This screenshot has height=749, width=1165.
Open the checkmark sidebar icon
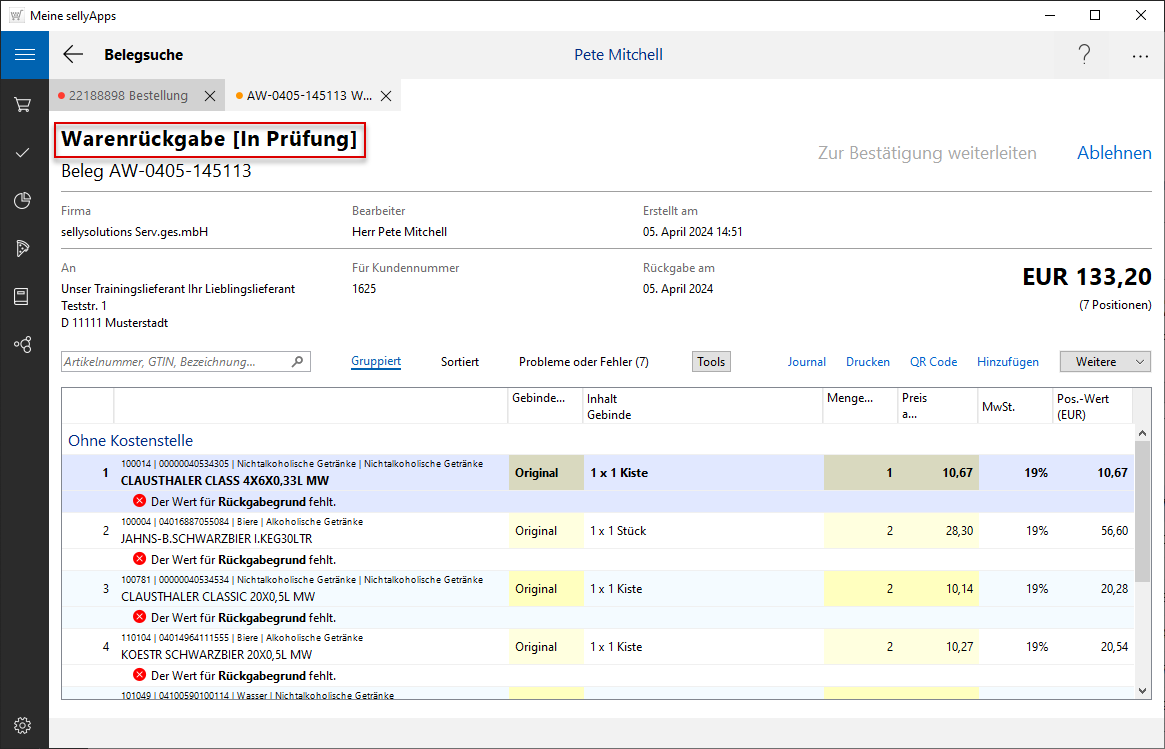pyautogui.click(x=24, y=152)
